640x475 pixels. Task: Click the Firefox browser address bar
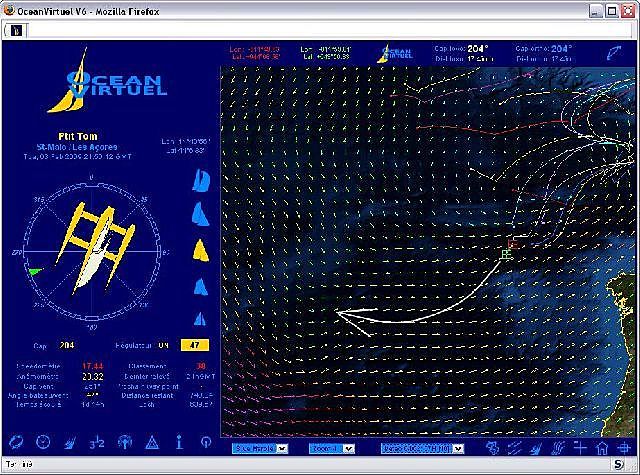(329, 31)
